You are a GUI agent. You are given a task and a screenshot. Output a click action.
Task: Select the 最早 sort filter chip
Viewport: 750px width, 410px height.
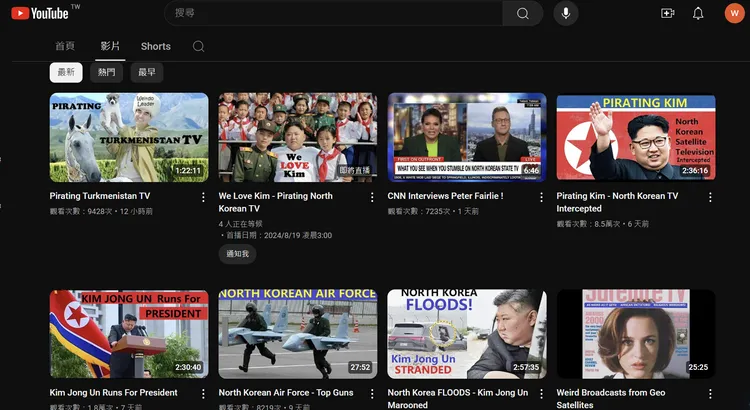[x=147, y=72]
